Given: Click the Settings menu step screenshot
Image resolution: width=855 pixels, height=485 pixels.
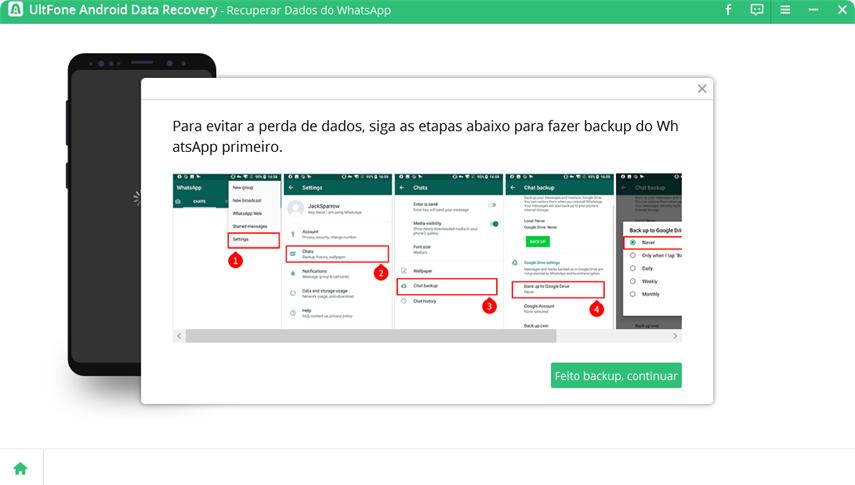Looking at the screenshot, I should (227, 251).
